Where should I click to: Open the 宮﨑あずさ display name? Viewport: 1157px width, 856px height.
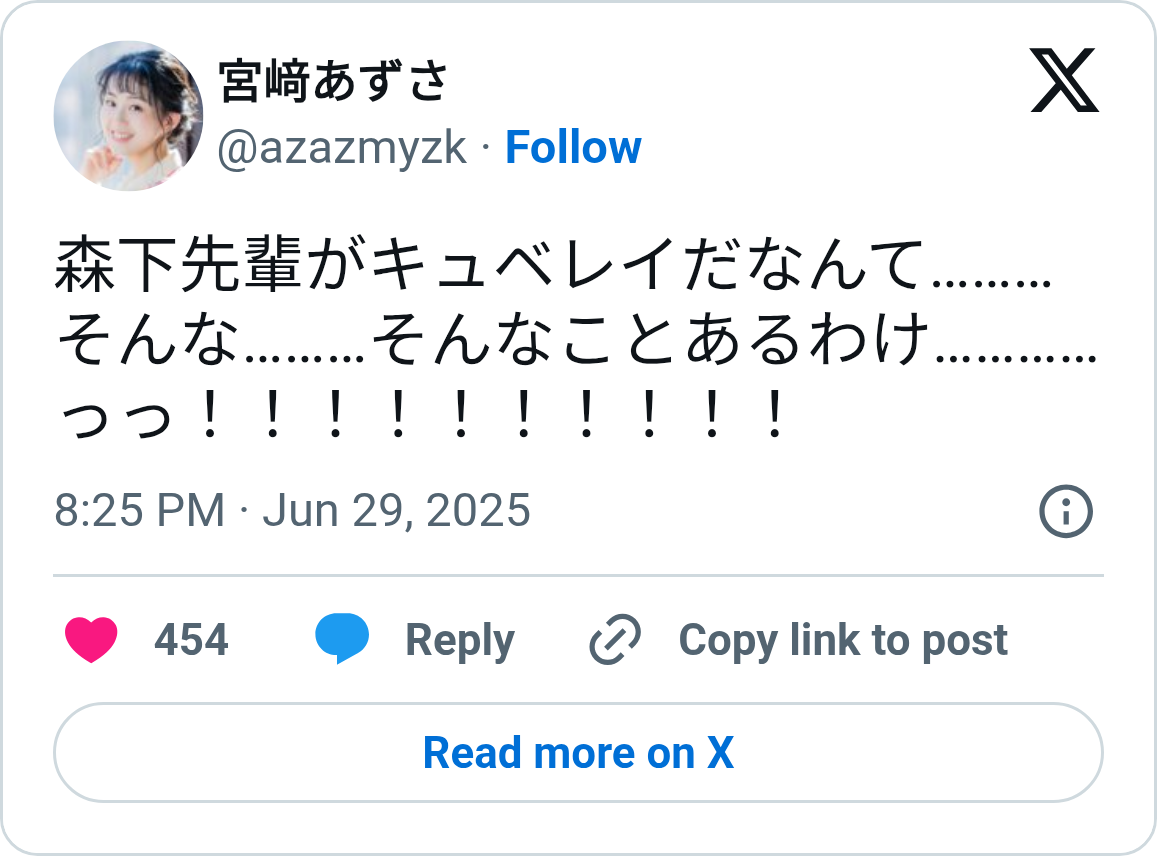tap(333, 81)
